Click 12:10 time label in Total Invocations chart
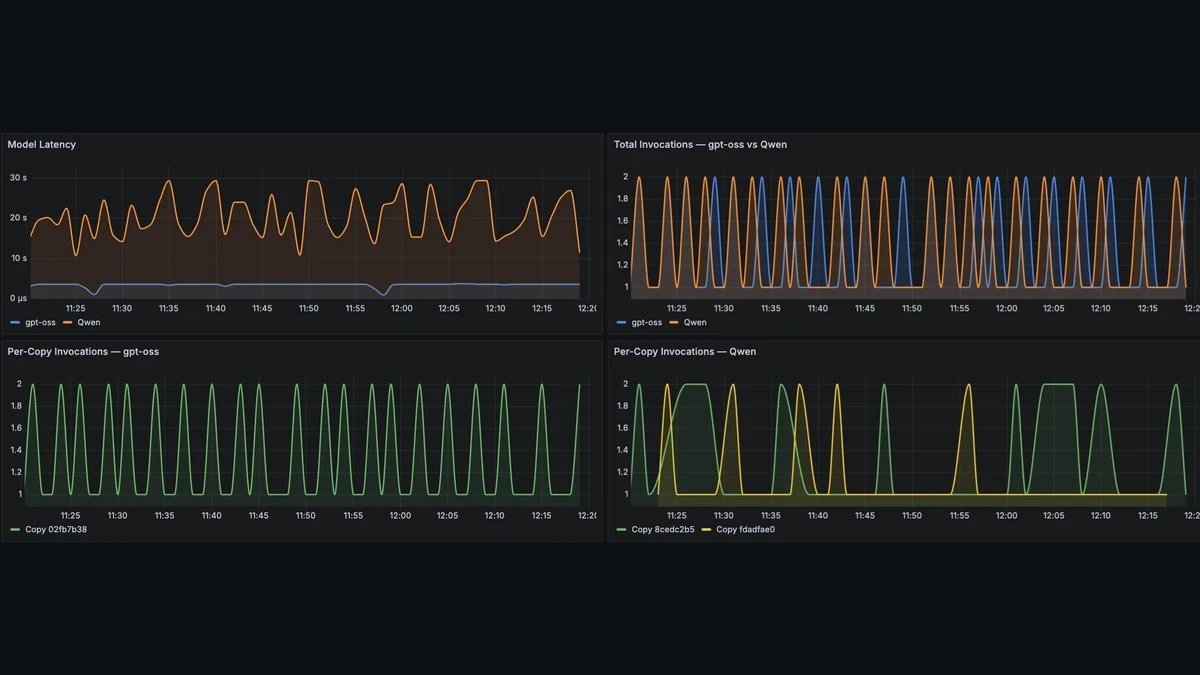The height and width of the screenshot is (675, 1200). pyautogui.click(x=1100, y=308)
